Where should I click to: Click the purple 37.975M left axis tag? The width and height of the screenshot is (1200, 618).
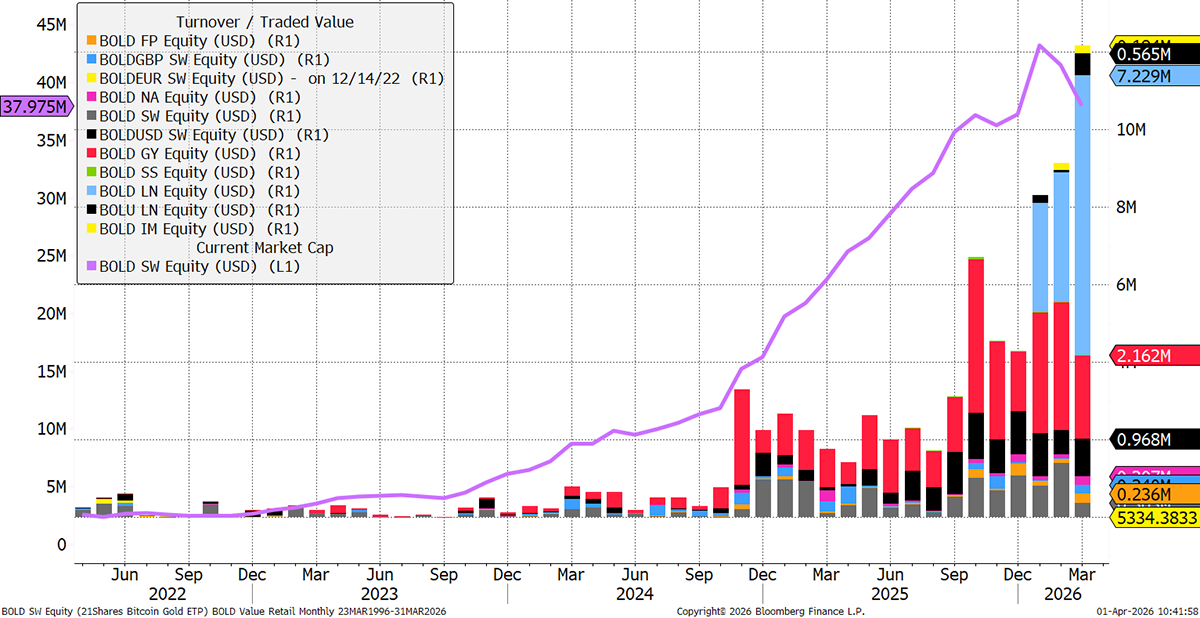pyautogui.click(x=36, y=106)
